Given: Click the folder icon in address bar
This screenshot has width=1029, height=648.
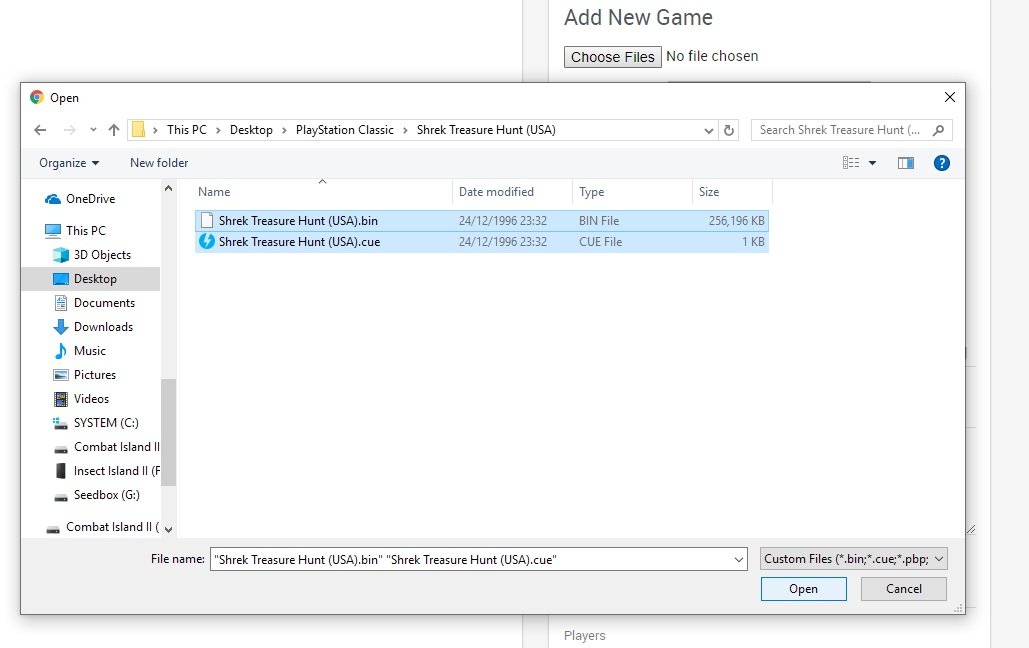Looking at the screenshot, I should point(138,129).
